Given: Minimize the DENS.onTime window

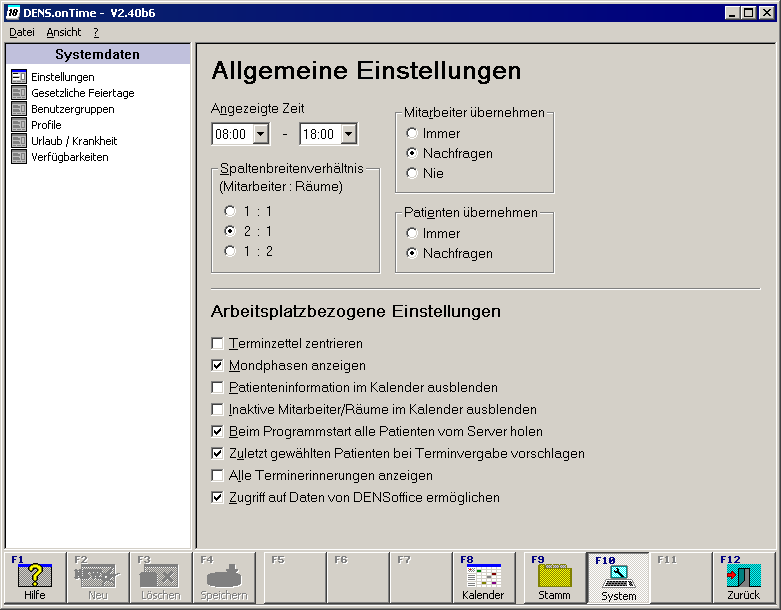Looking at the screenshot, I should 732,12.
